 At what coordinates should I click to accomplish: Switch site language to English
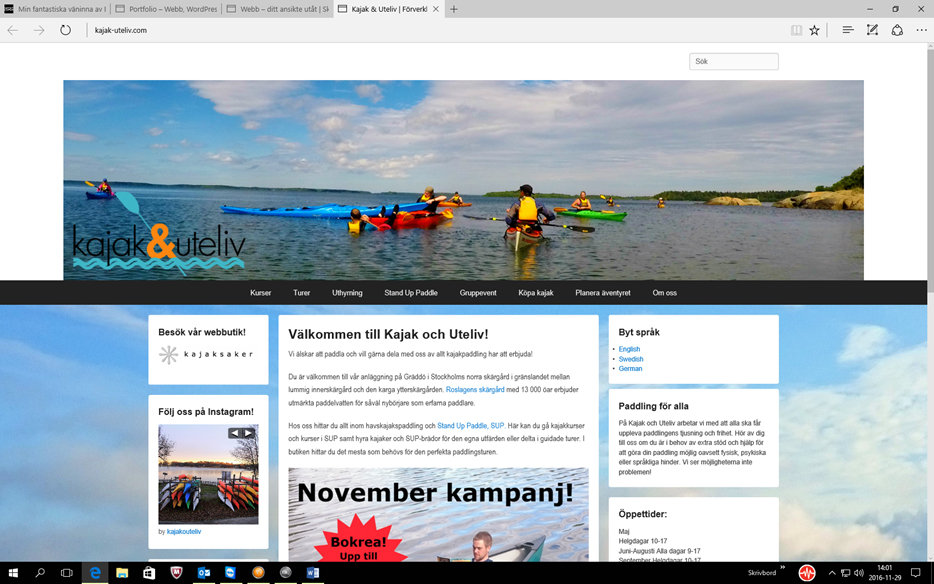629,349
